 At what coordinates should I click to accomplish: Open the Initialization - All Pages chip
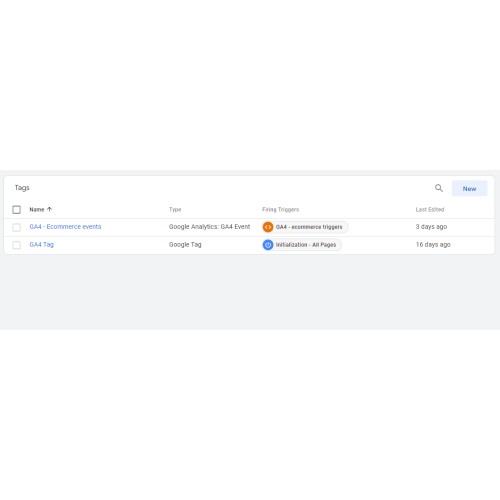point(302,245)
